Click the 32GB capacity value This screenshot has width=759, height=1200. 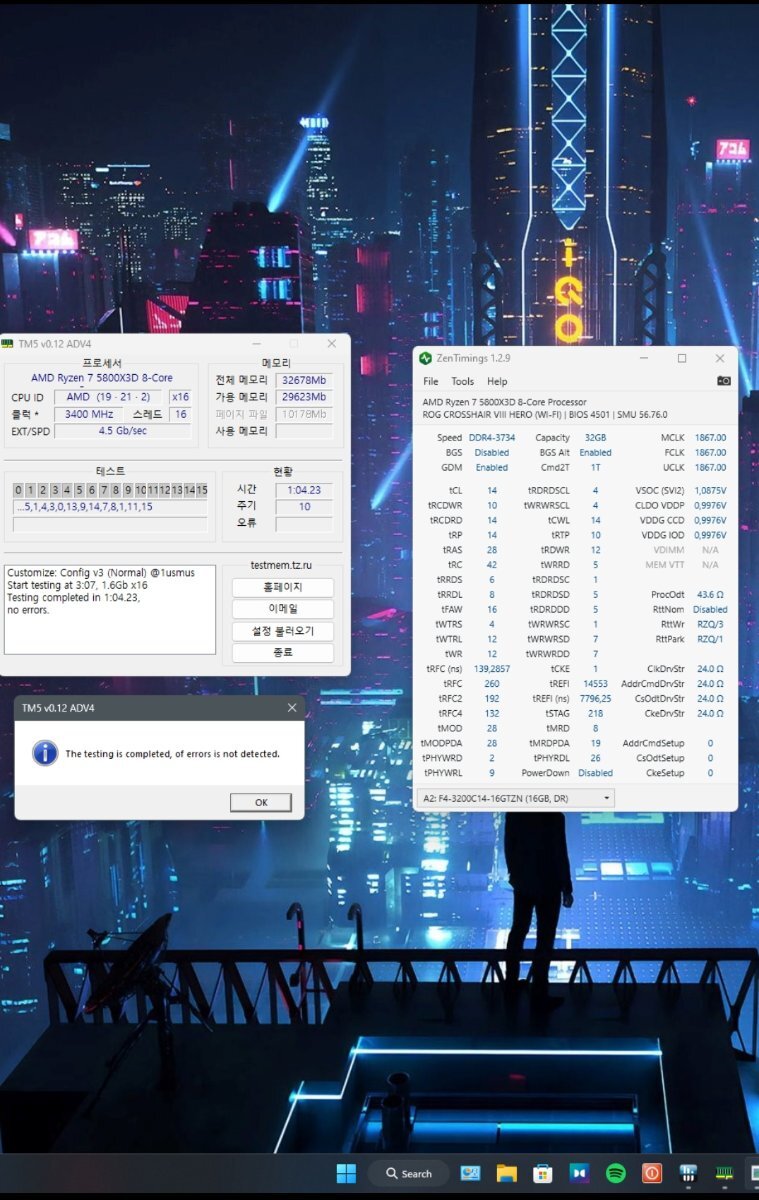595,438
